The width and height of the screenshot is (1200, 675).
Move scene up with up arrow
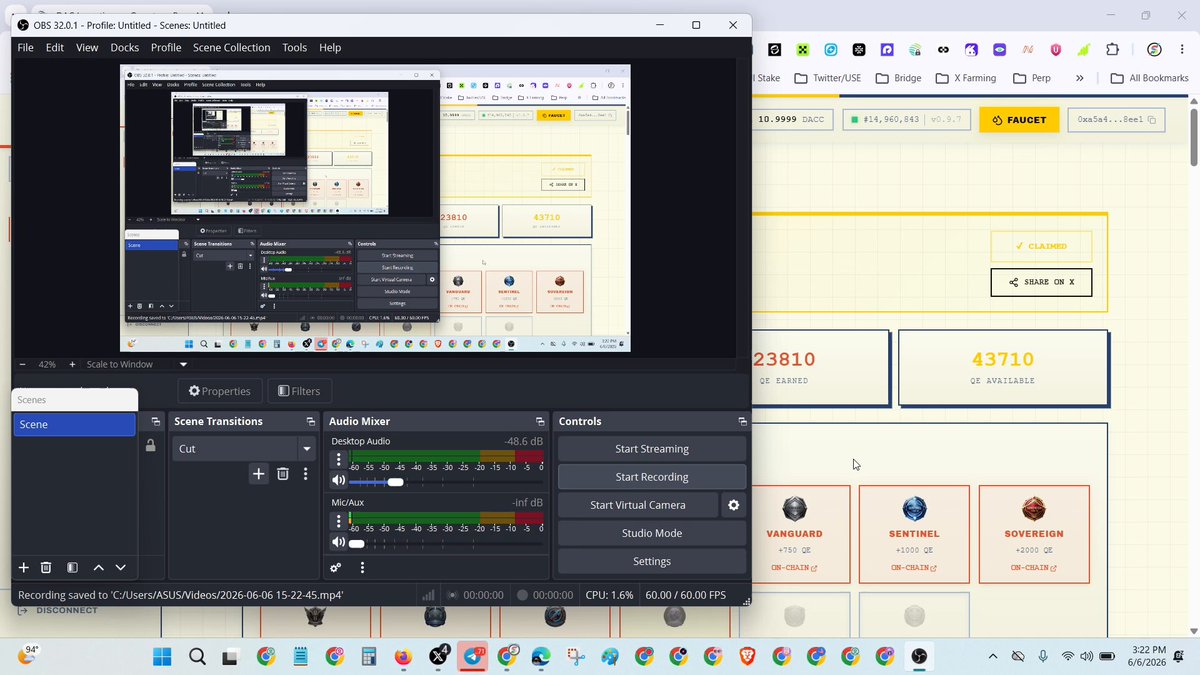[x=98, y=567]
